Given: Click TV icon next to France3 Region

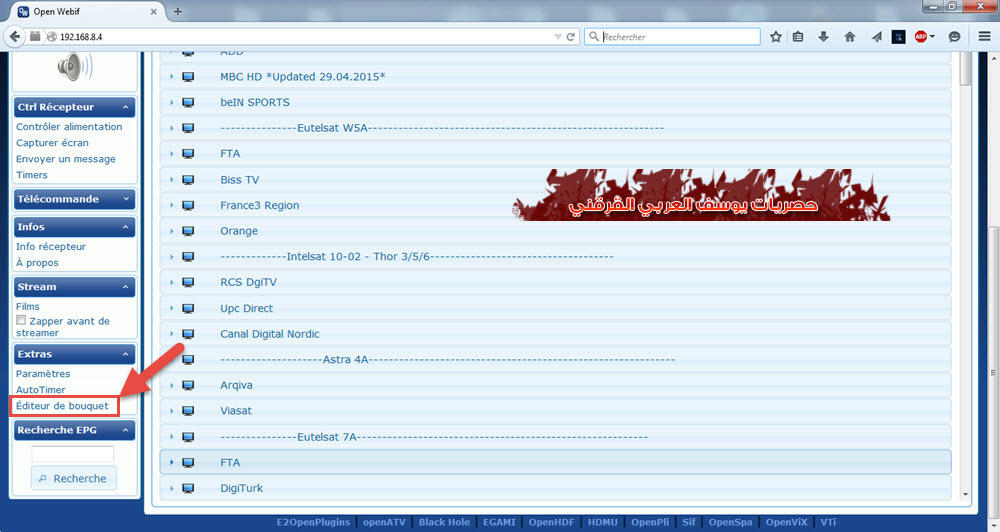Looking at the screenshot, I should 188,205.
